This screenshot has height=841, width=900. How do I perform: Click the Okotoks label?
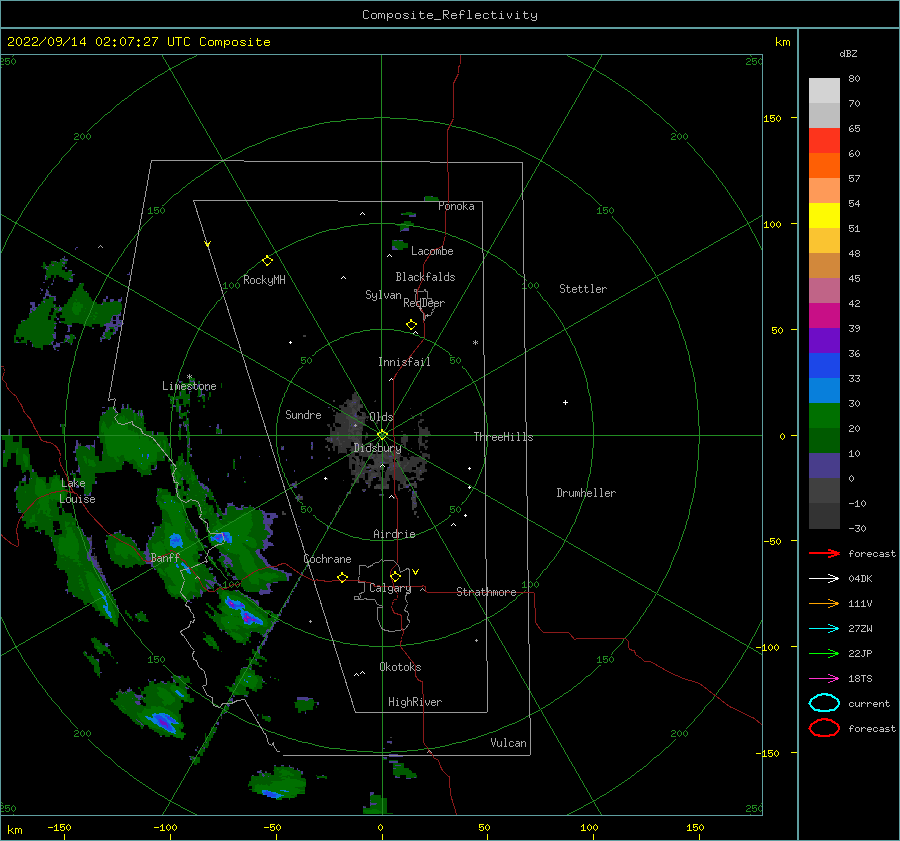coord(400,667)
